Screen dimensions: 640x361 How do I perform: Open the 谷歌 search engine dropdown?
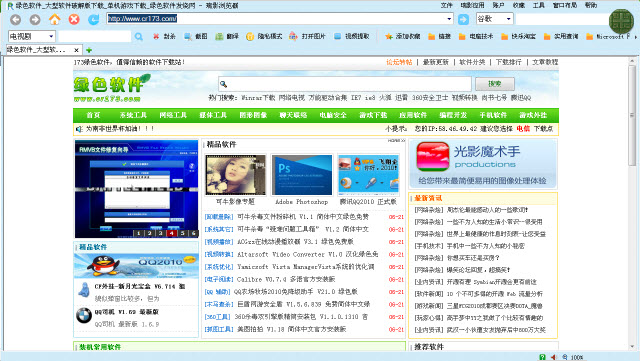(x=508, y=19)
